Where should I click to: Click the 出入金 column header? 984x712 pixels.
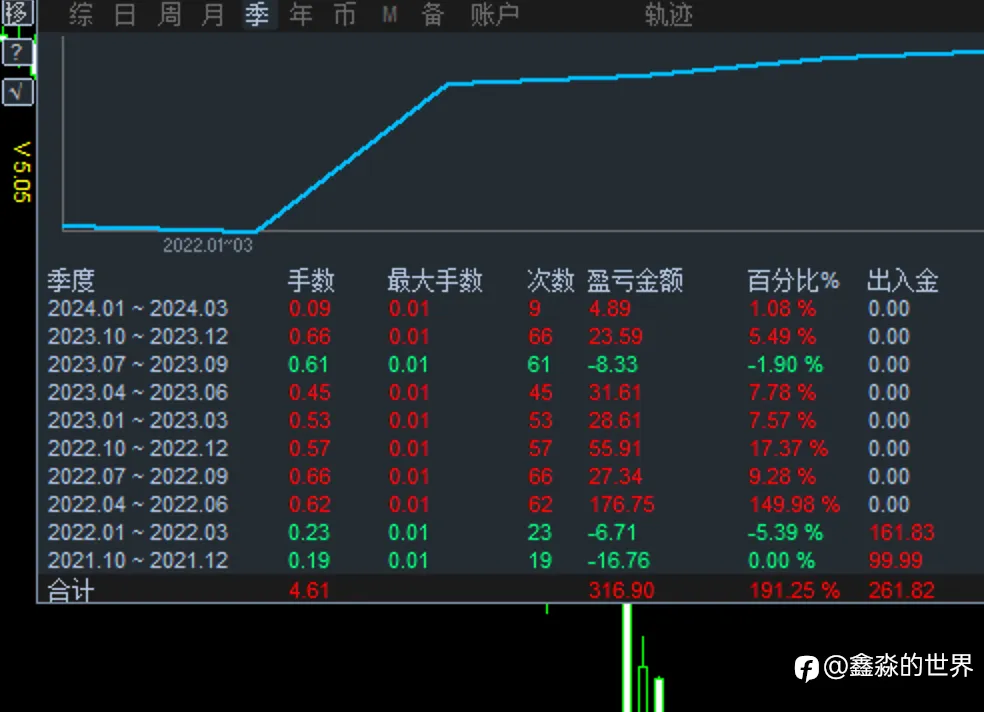coord(903,280)
